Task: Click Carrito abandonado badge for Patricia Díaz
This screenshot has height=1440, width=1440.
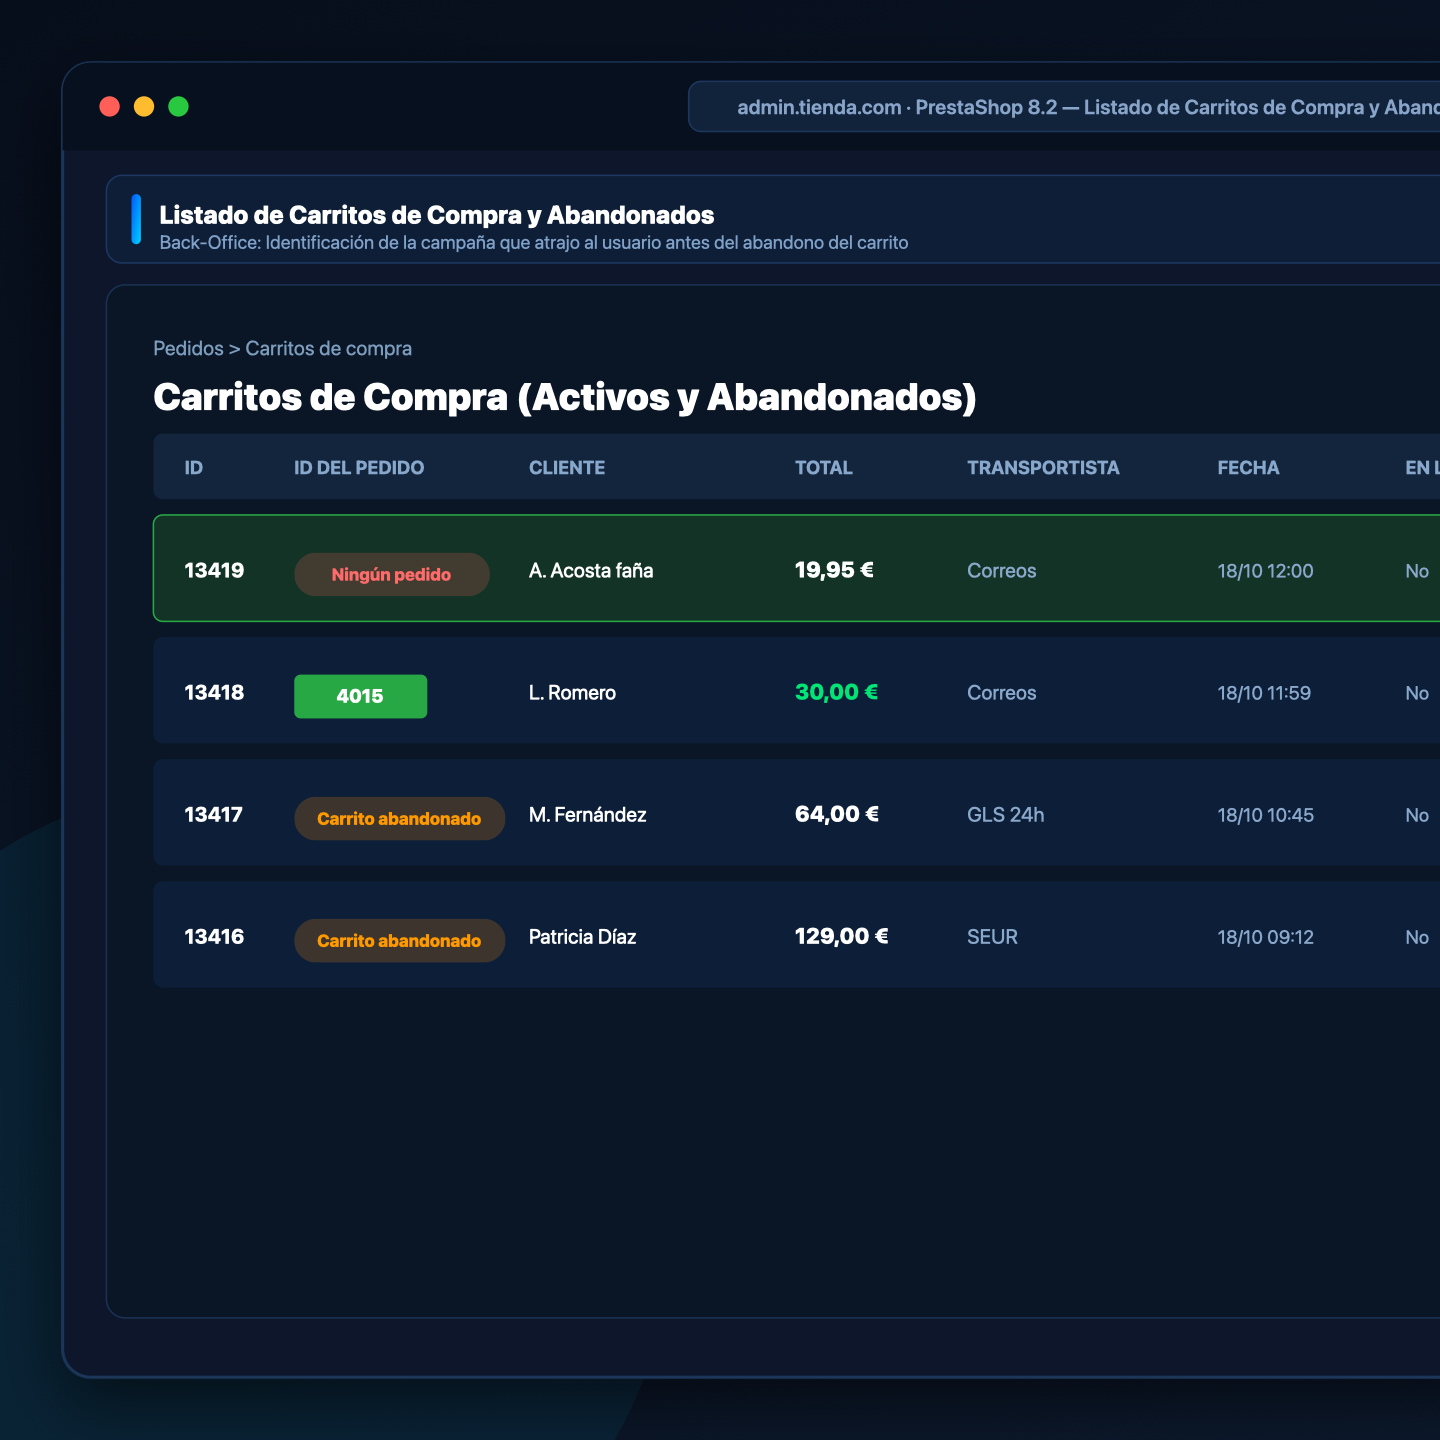Action: click(399, 941)
